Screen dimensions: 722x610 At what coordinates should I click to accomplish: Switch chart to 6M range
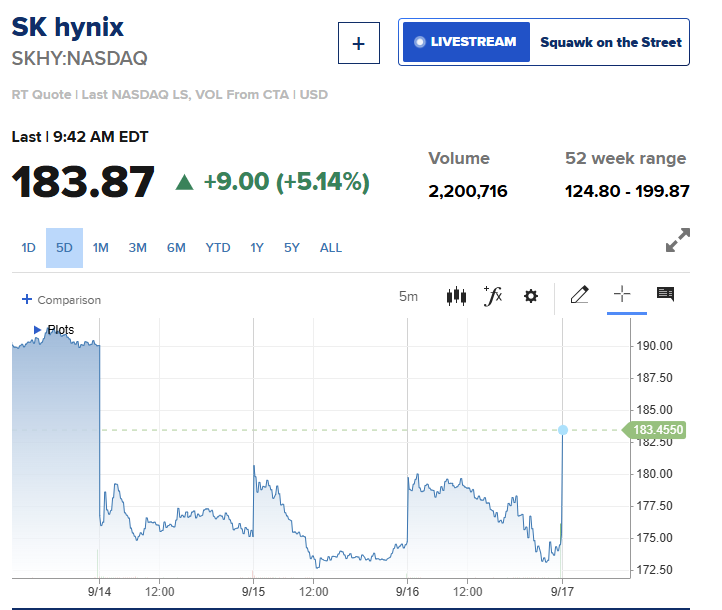(176, 248)
